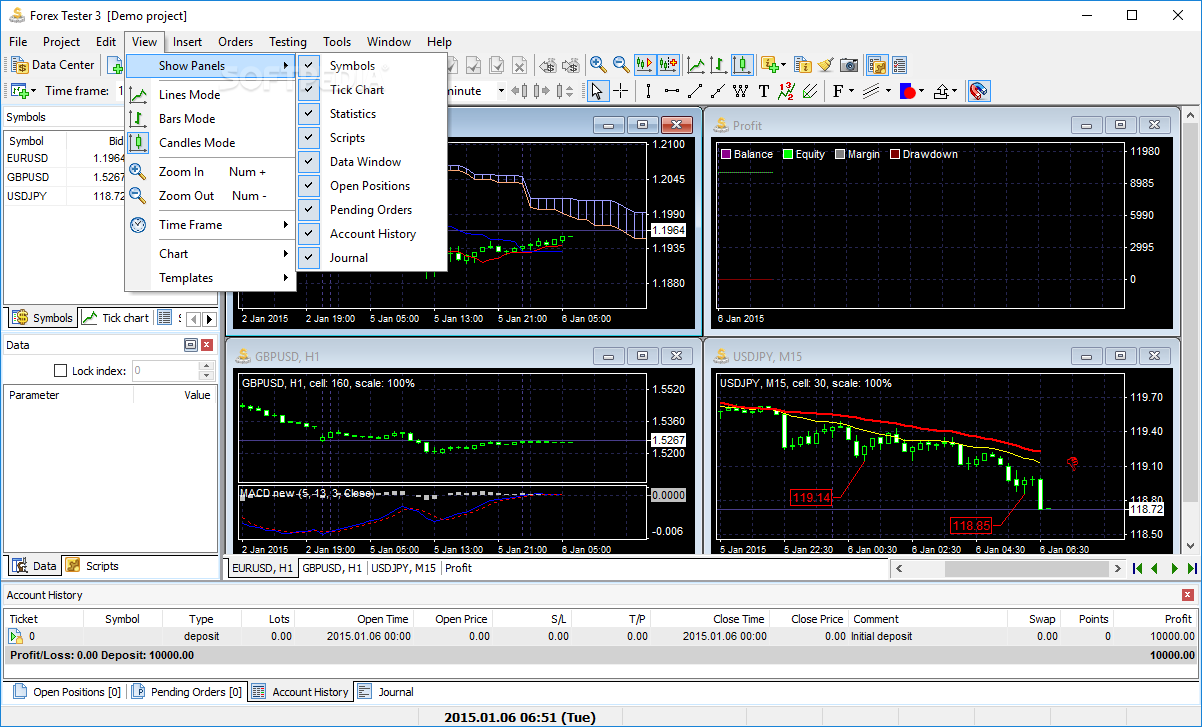Switch to Candles chart toolbar icon
Image resolution: width=1202 pixels, height=727 pixels.
click(x=742, y=65)
